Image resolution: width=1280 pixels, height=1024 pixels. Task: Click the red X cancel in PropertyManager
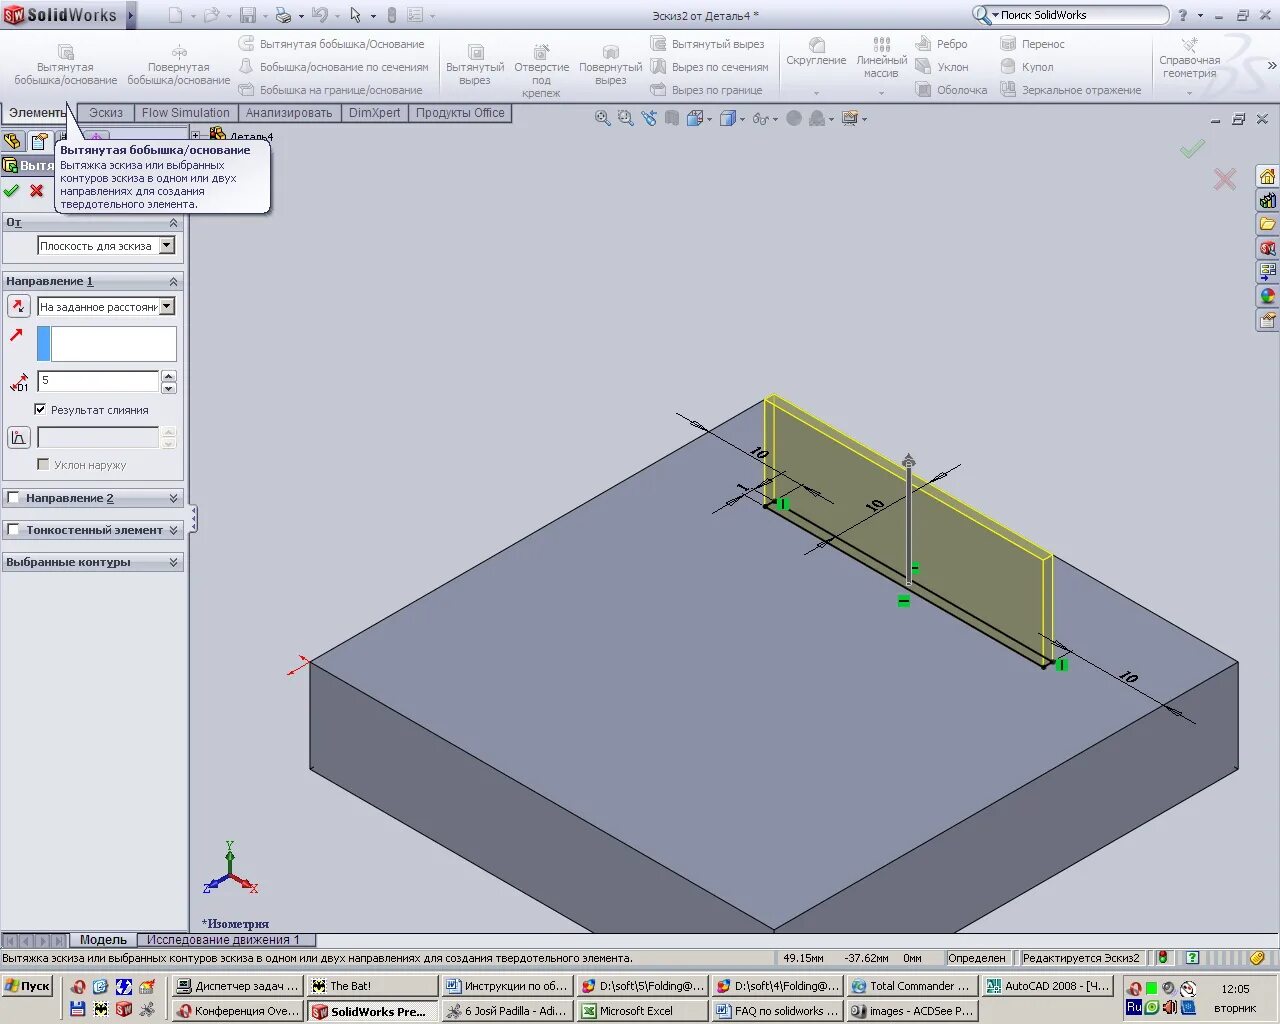click(37, 190)
